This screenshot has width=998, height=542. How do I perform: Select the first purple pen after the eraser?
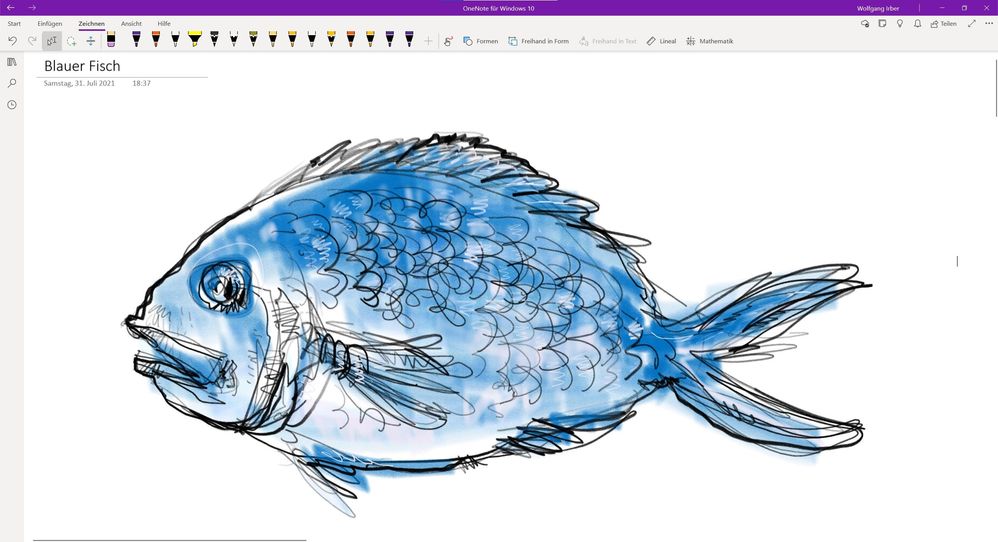click(x=136, y=39)
